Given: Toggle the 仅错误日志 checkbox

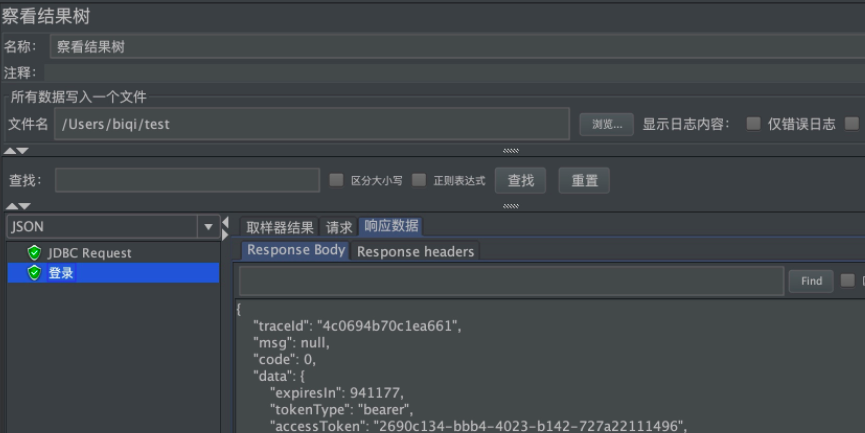Looking at the screenshot, I should coord(753,124).
